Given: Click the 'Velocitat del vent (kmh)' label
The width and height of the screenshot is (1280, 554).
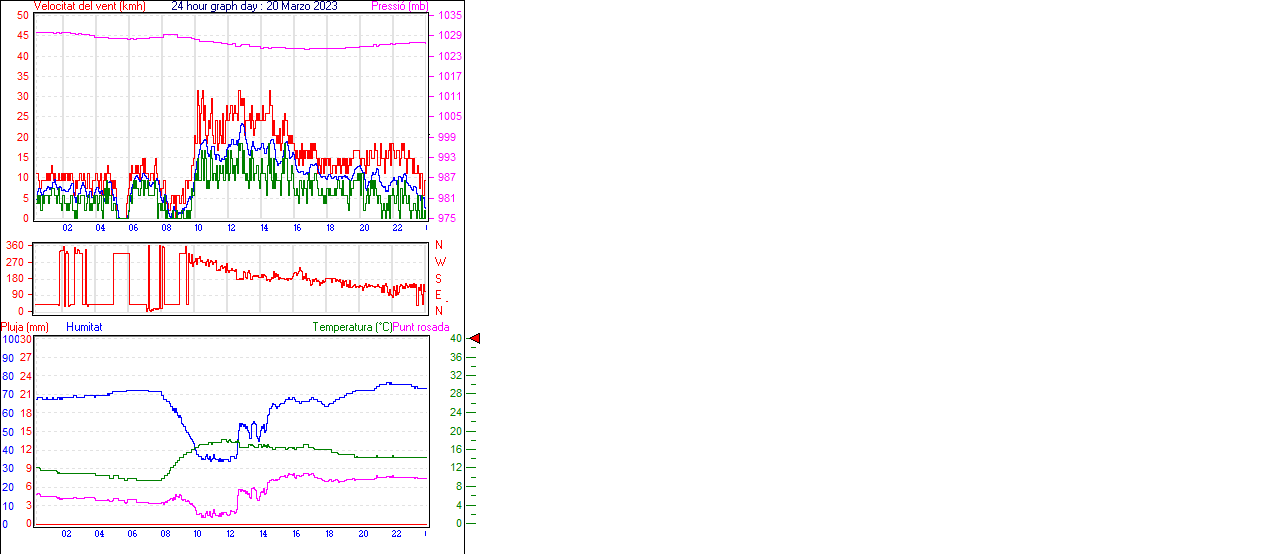Looking at the screenshot, I should pos(89,6).
